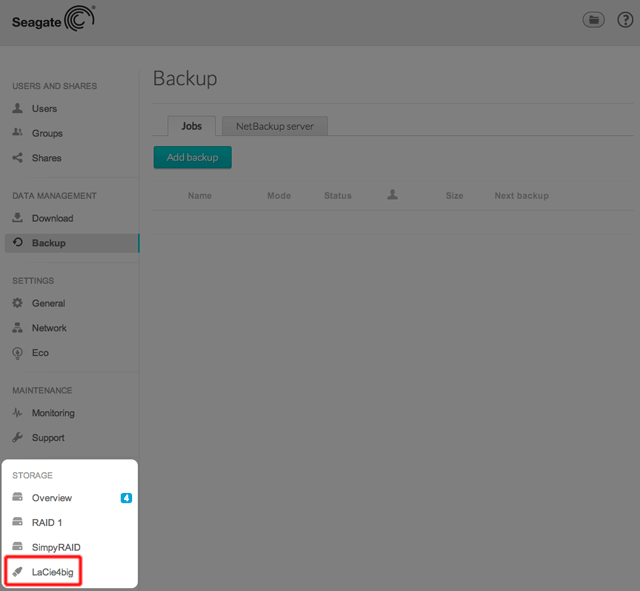640x591 pixels.
Task: Click the LaCie4big USB drive icon
Action: click(x=18, y=572)
